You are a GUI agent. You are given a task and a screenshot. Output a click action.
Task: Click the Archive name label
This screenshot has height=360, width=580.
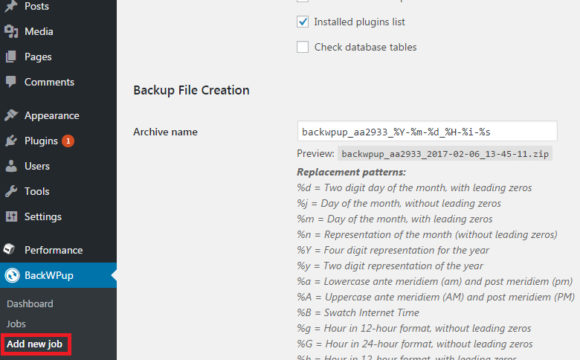click(165, 132)
